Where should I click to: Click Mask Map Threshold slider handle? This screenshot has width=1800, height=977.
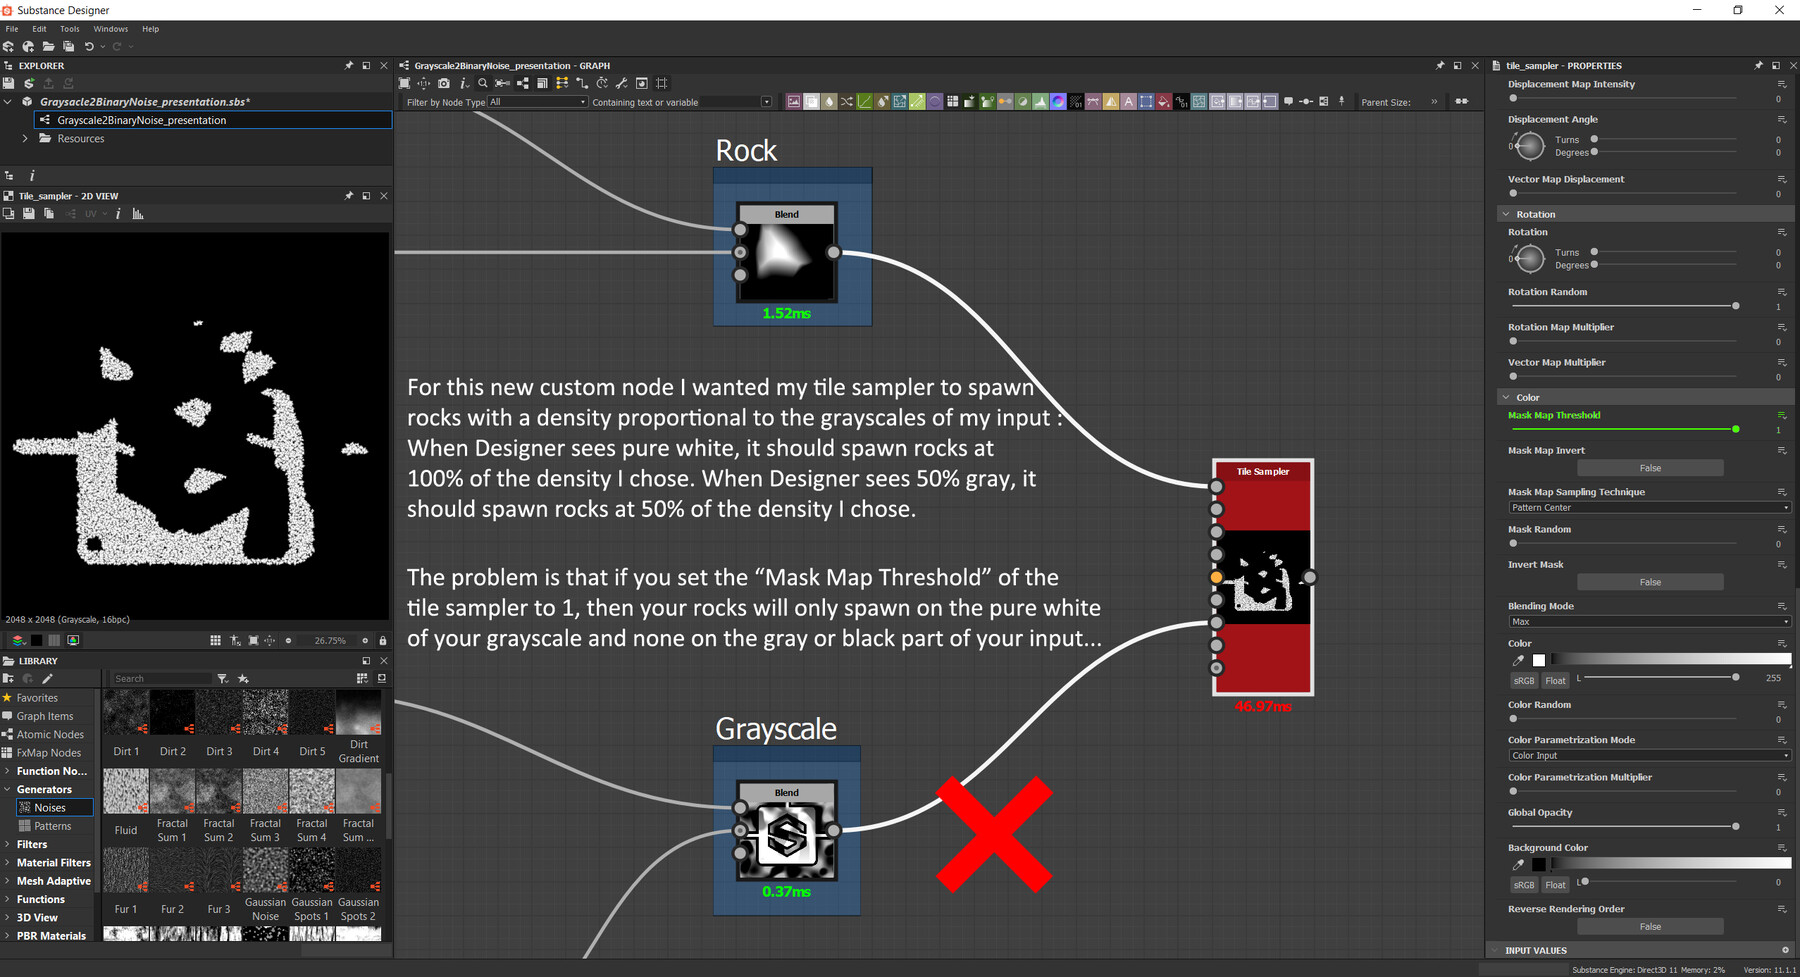pos(1735,429)
